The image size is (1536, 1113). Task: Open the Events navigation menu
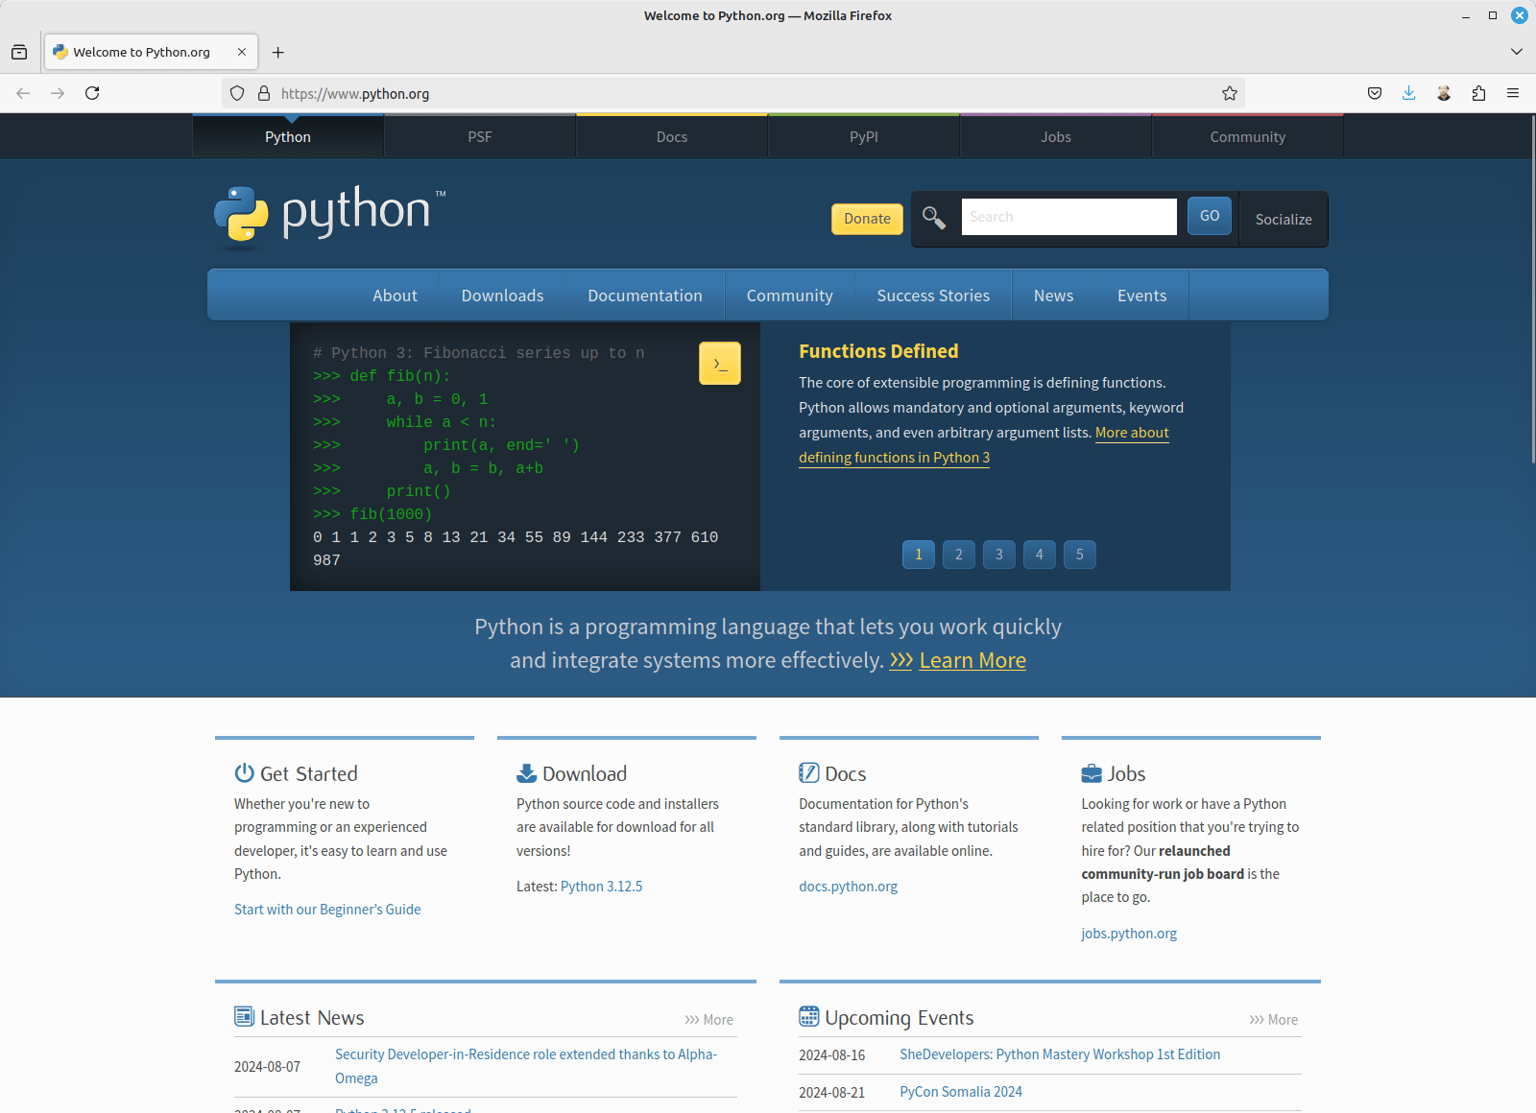(1142, 295)
